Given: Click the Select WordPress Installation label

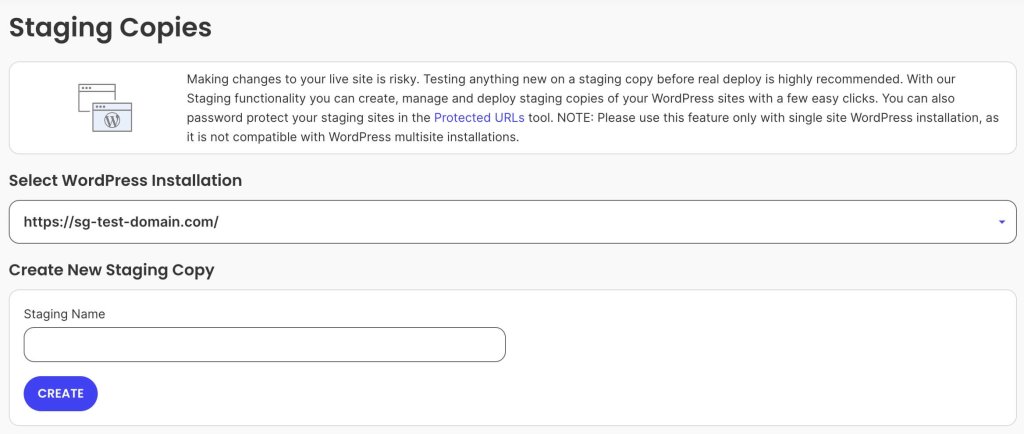Looking at the screenshot, I should pos(125,180).
